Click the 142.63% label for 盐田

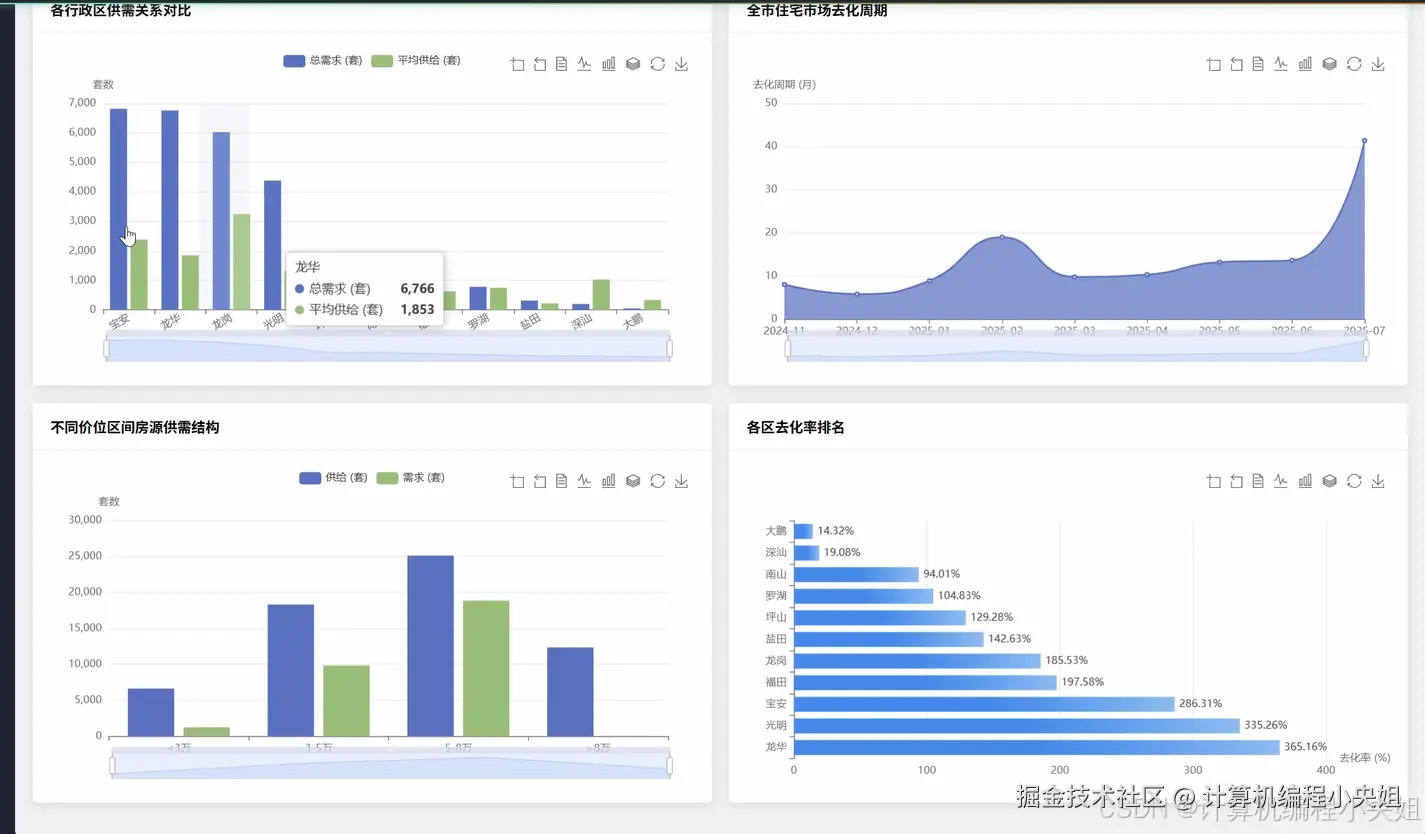coord(1010,638)
